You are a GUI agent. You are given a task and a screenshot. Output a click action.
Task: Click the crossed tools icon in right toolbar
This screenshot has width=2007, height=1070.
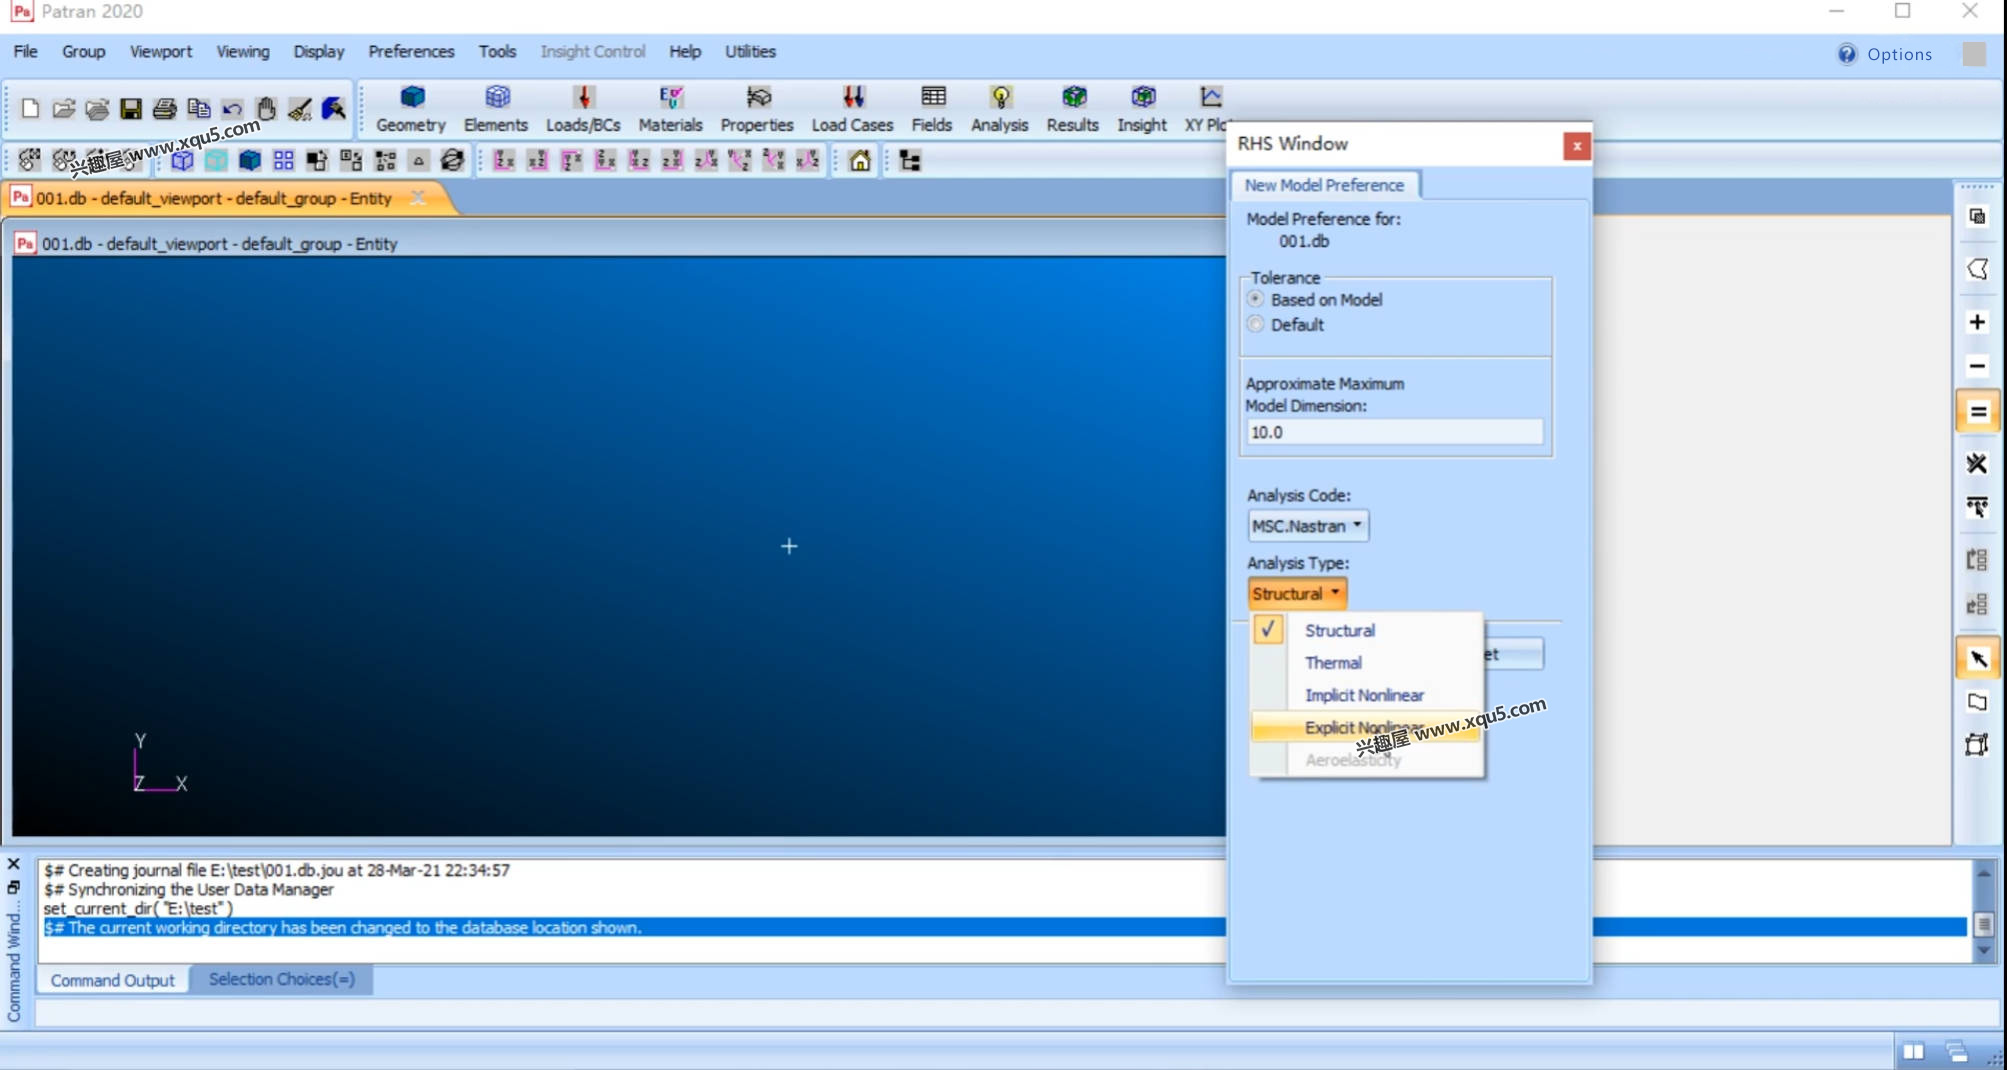pos(1977,463)
